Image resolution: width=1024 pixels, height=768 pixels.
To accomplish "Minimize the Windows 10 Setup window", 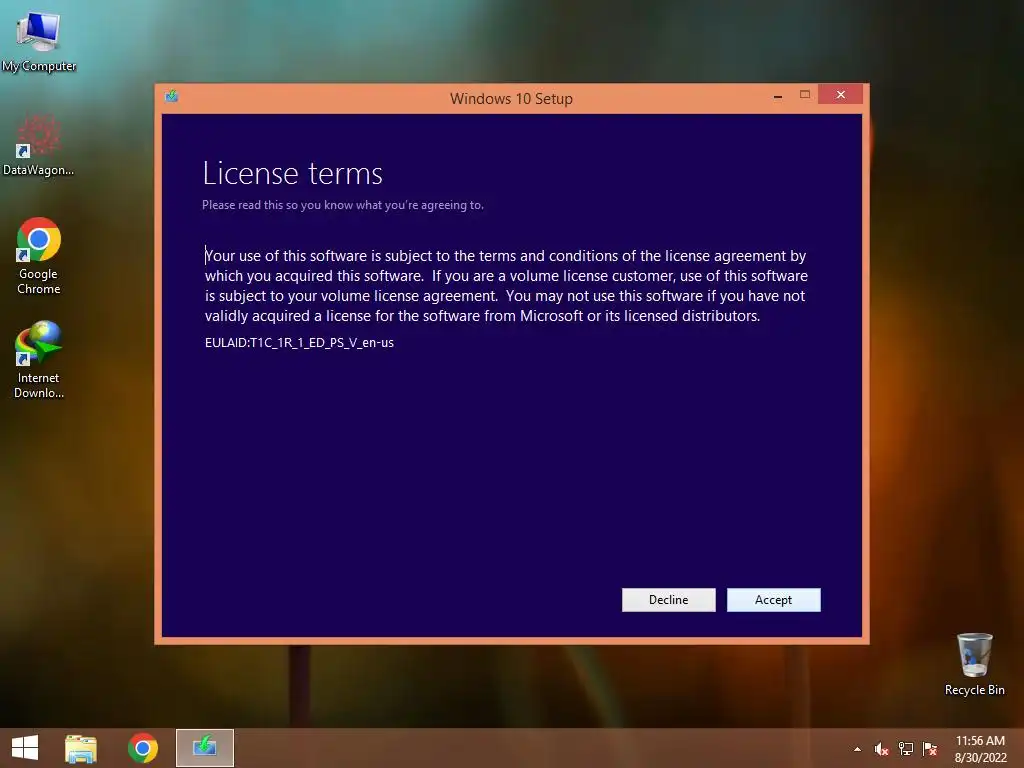I will (x=778, y=95).
